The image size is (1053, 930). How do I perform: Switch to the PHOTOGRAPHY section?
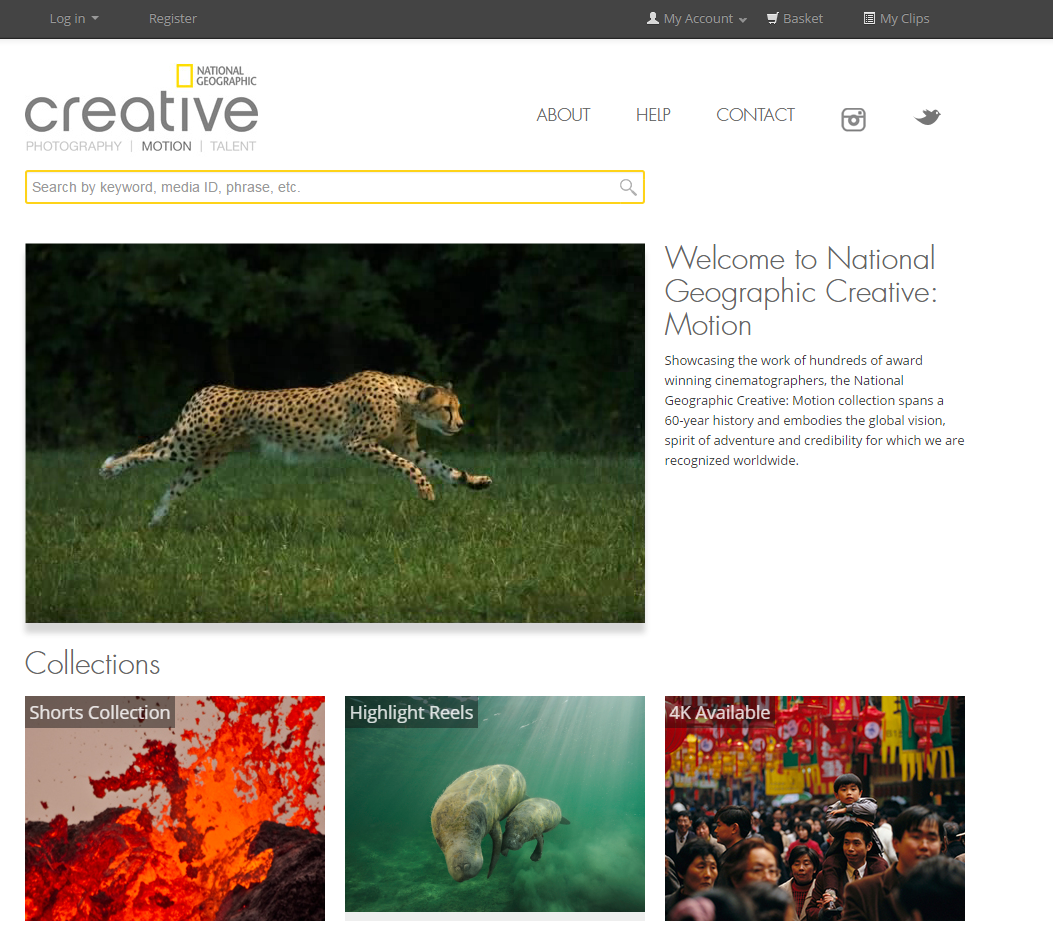tap(74, 146)
